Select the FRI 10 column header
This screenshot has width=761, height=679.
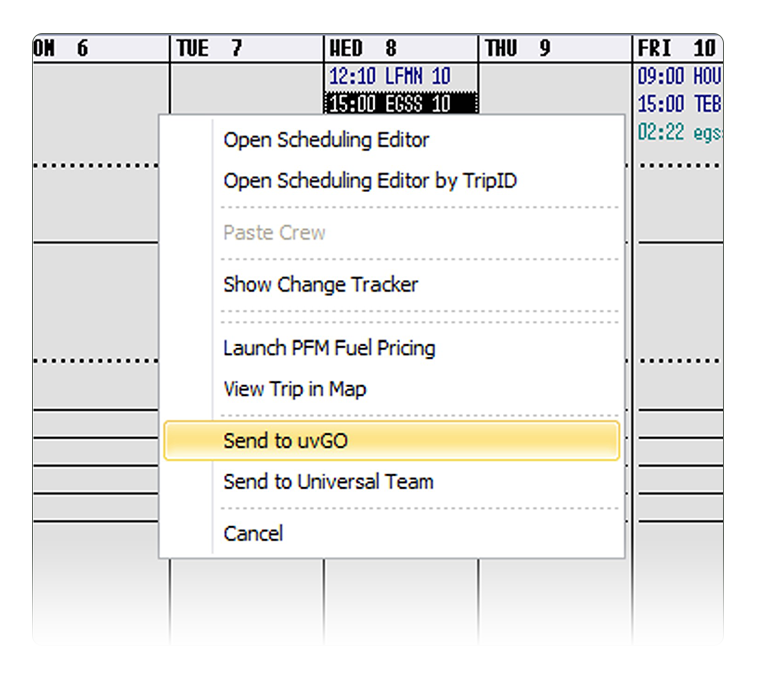[678, 48]
